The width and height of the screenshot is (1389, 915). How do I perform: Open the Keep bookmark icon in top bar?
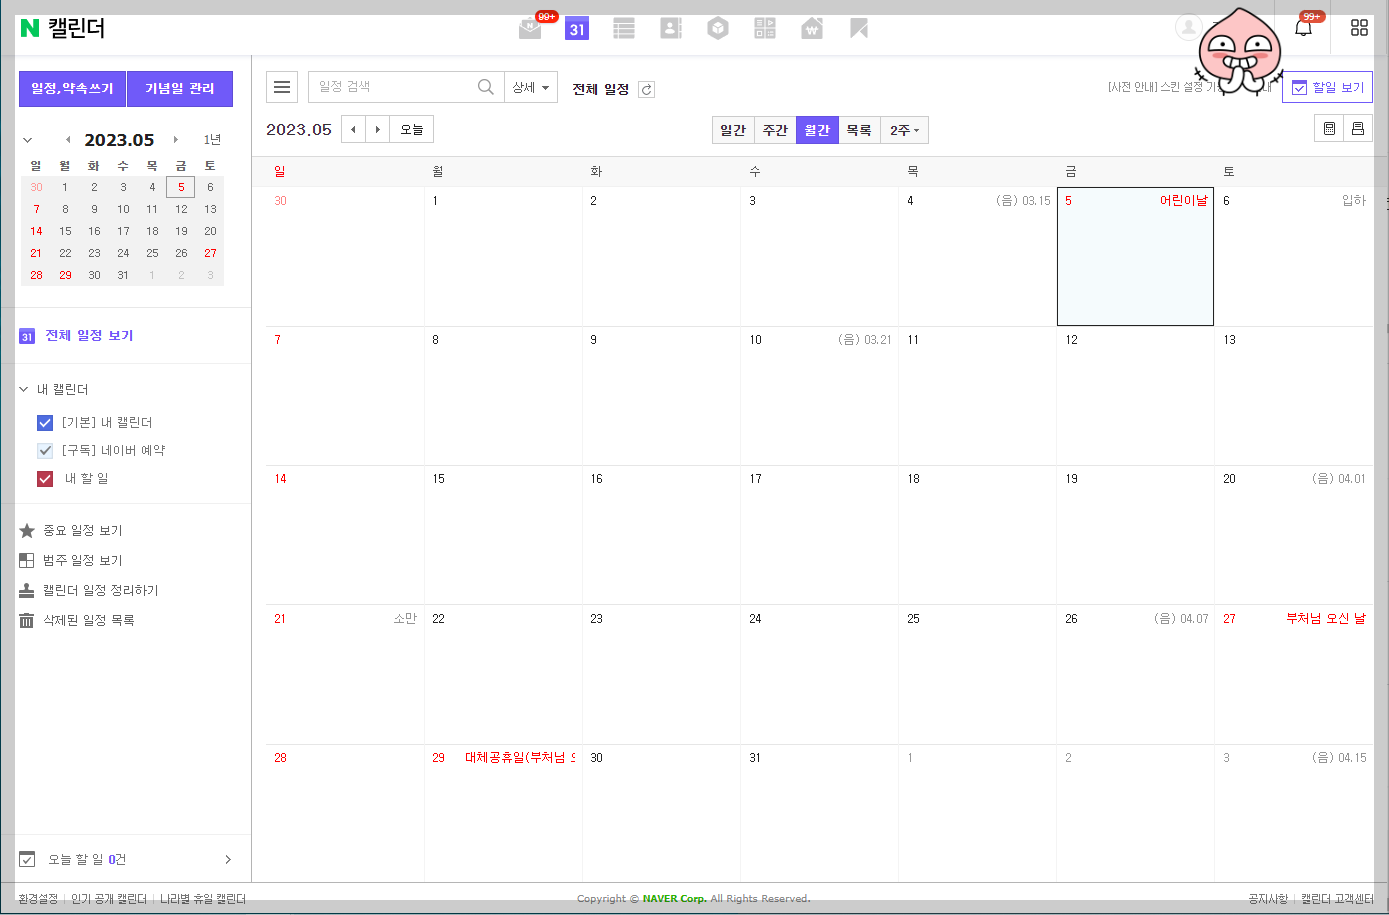[x=859, y=28]
